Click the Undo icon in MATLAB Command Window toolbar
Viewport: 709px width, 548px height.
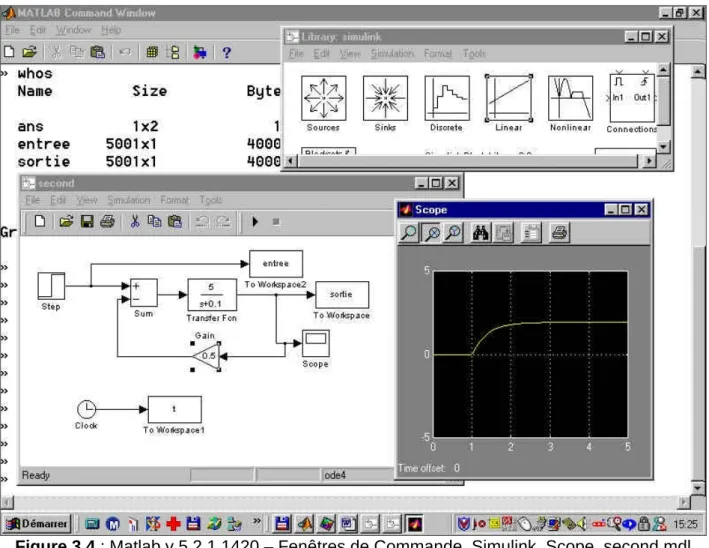[125, 52]
